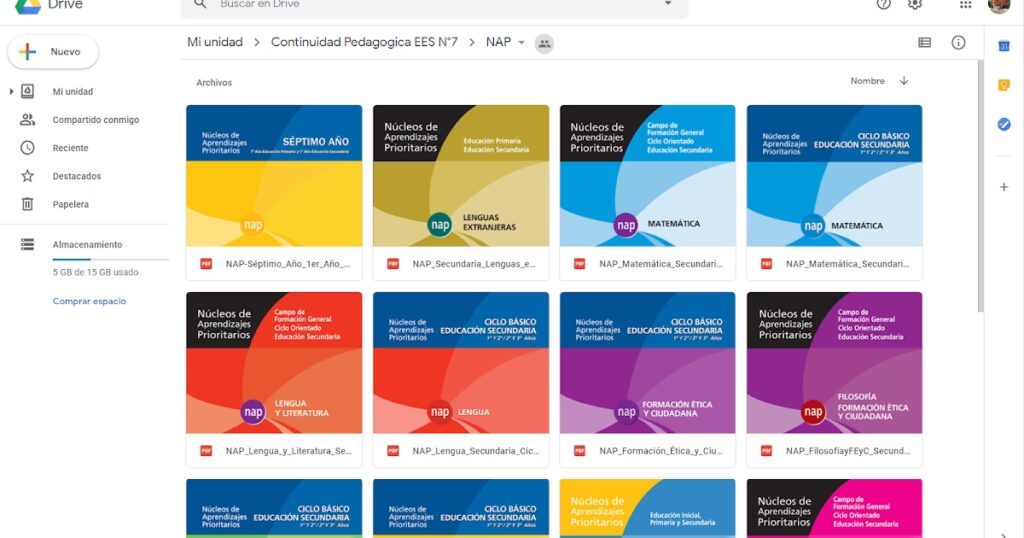Open Papelera in the sidebar
This screenshot has height=538, width=1024.
[x=70, y=204]
